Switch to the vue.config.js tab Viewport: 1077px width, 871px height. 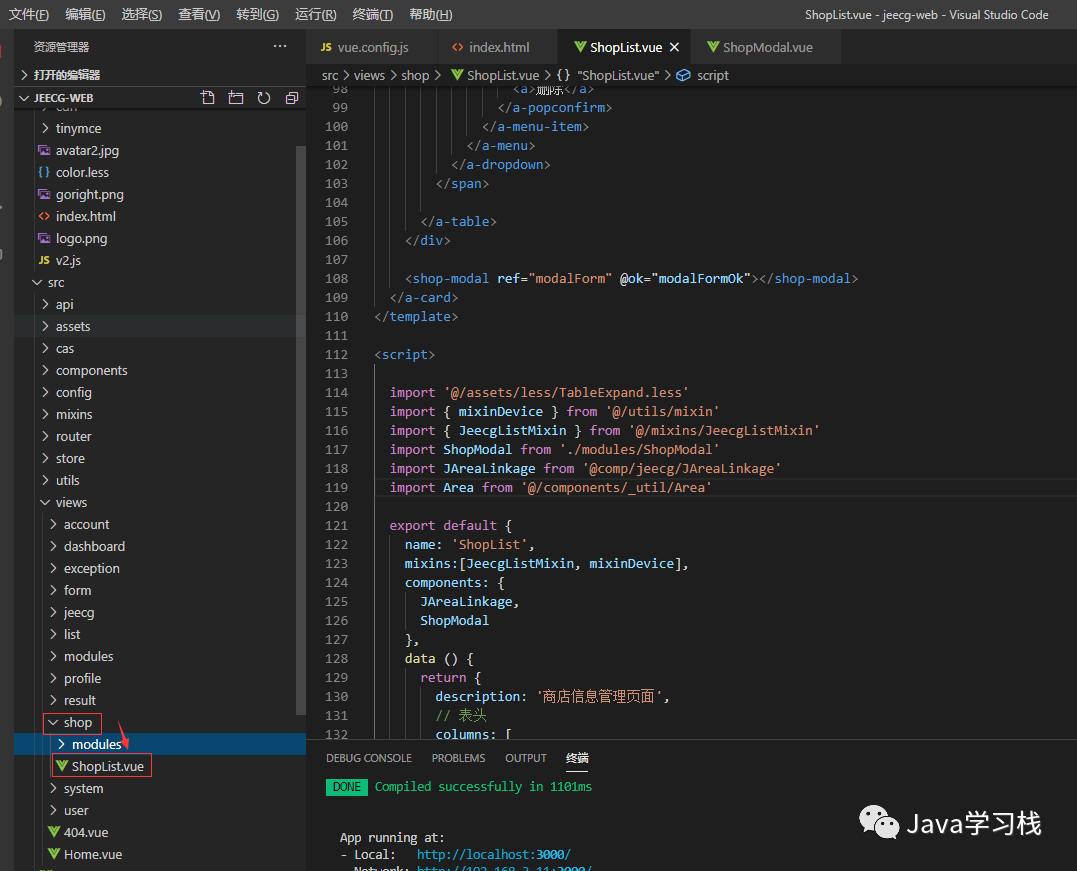pyautogui.click(x=372, y=47)
